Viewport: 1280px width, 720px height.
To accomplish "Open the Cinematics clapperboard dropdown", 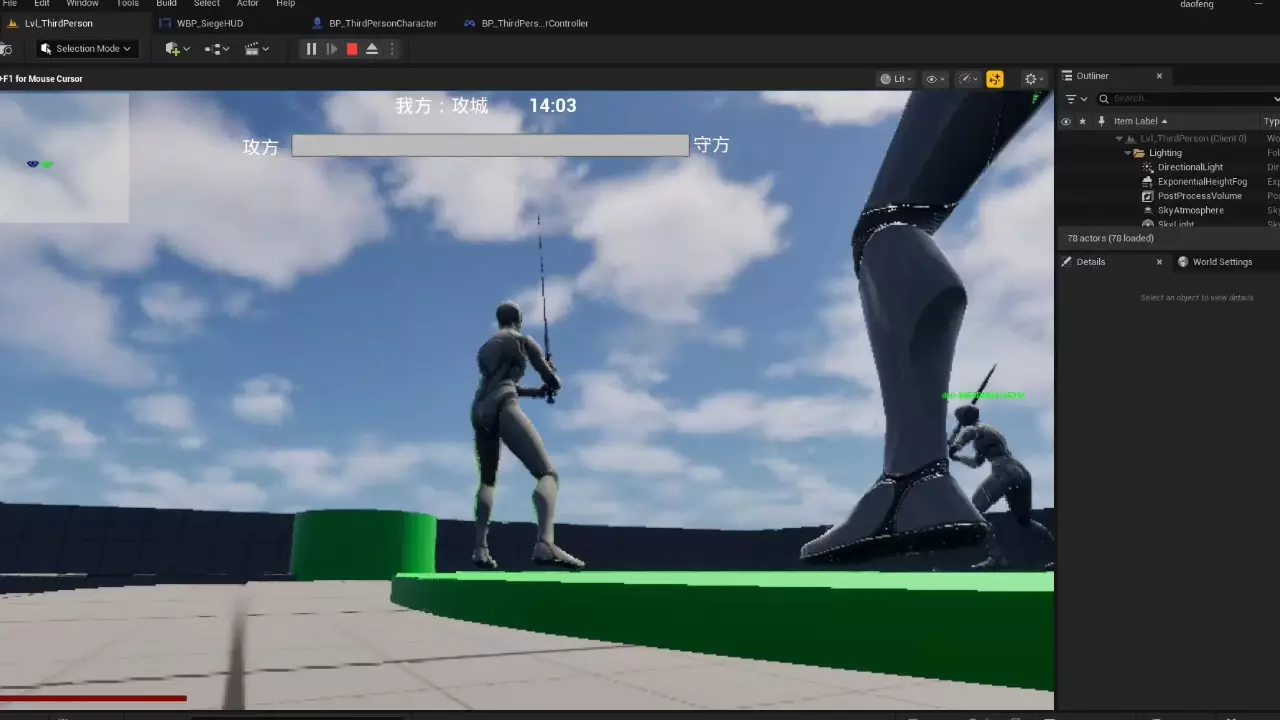I will point(257,48).
